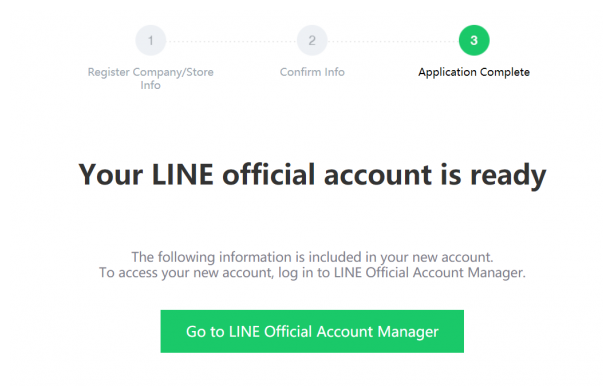Click the Application Complete step label
The height and width of the screenshot is (386, 603).
[474, 72]
